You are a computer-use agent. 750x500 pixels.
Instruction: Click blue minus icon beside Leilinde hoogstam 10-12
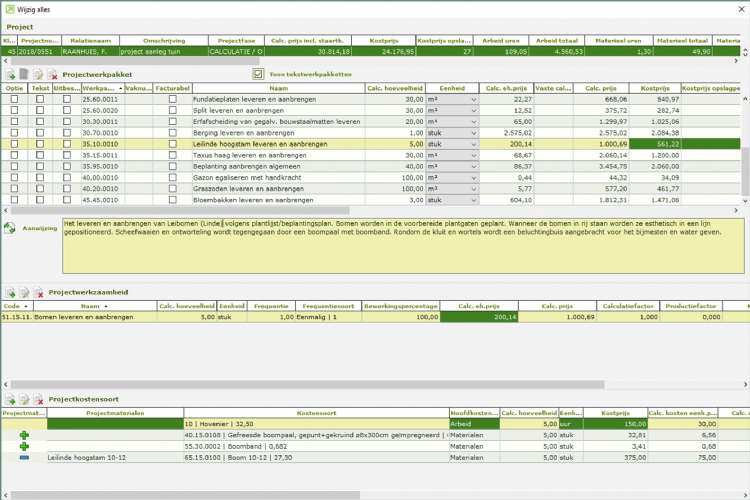(x=23, y=457)
